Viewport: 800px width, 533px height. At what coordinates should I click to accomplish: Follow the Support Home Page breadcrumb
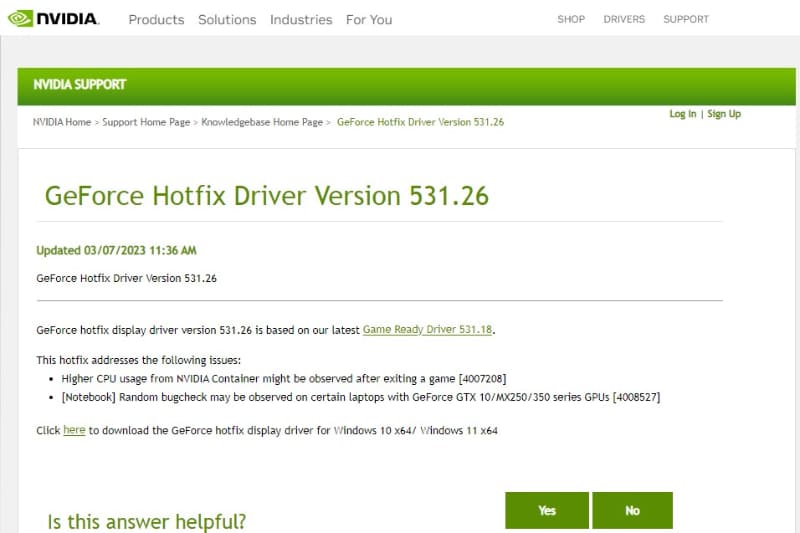[146, 122]
